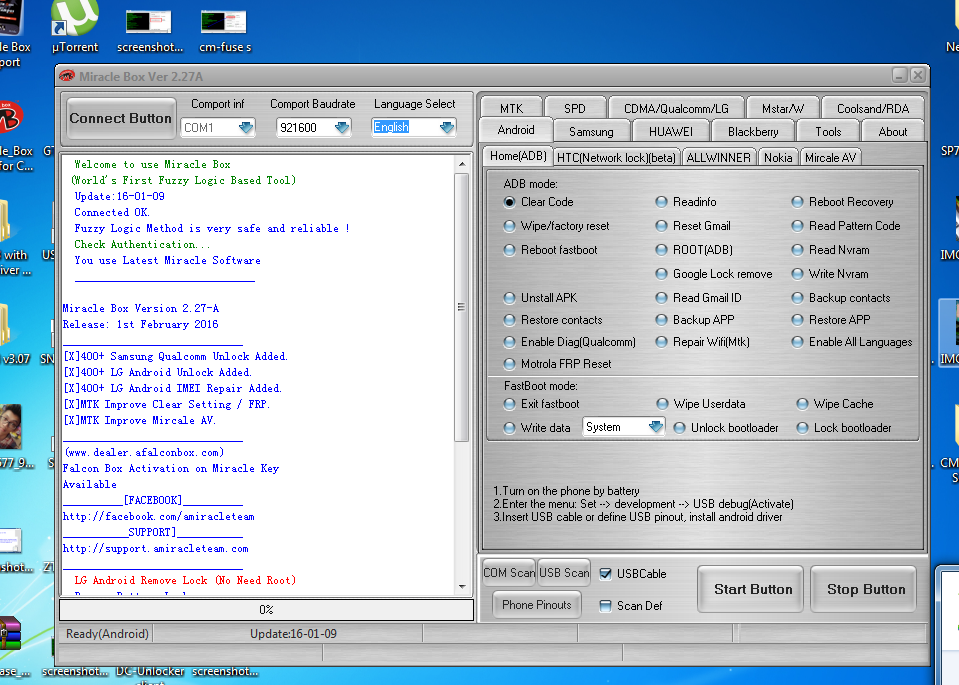Run the COM Scan button
This screenshot has width=959, height=685.
click(509, 573)
